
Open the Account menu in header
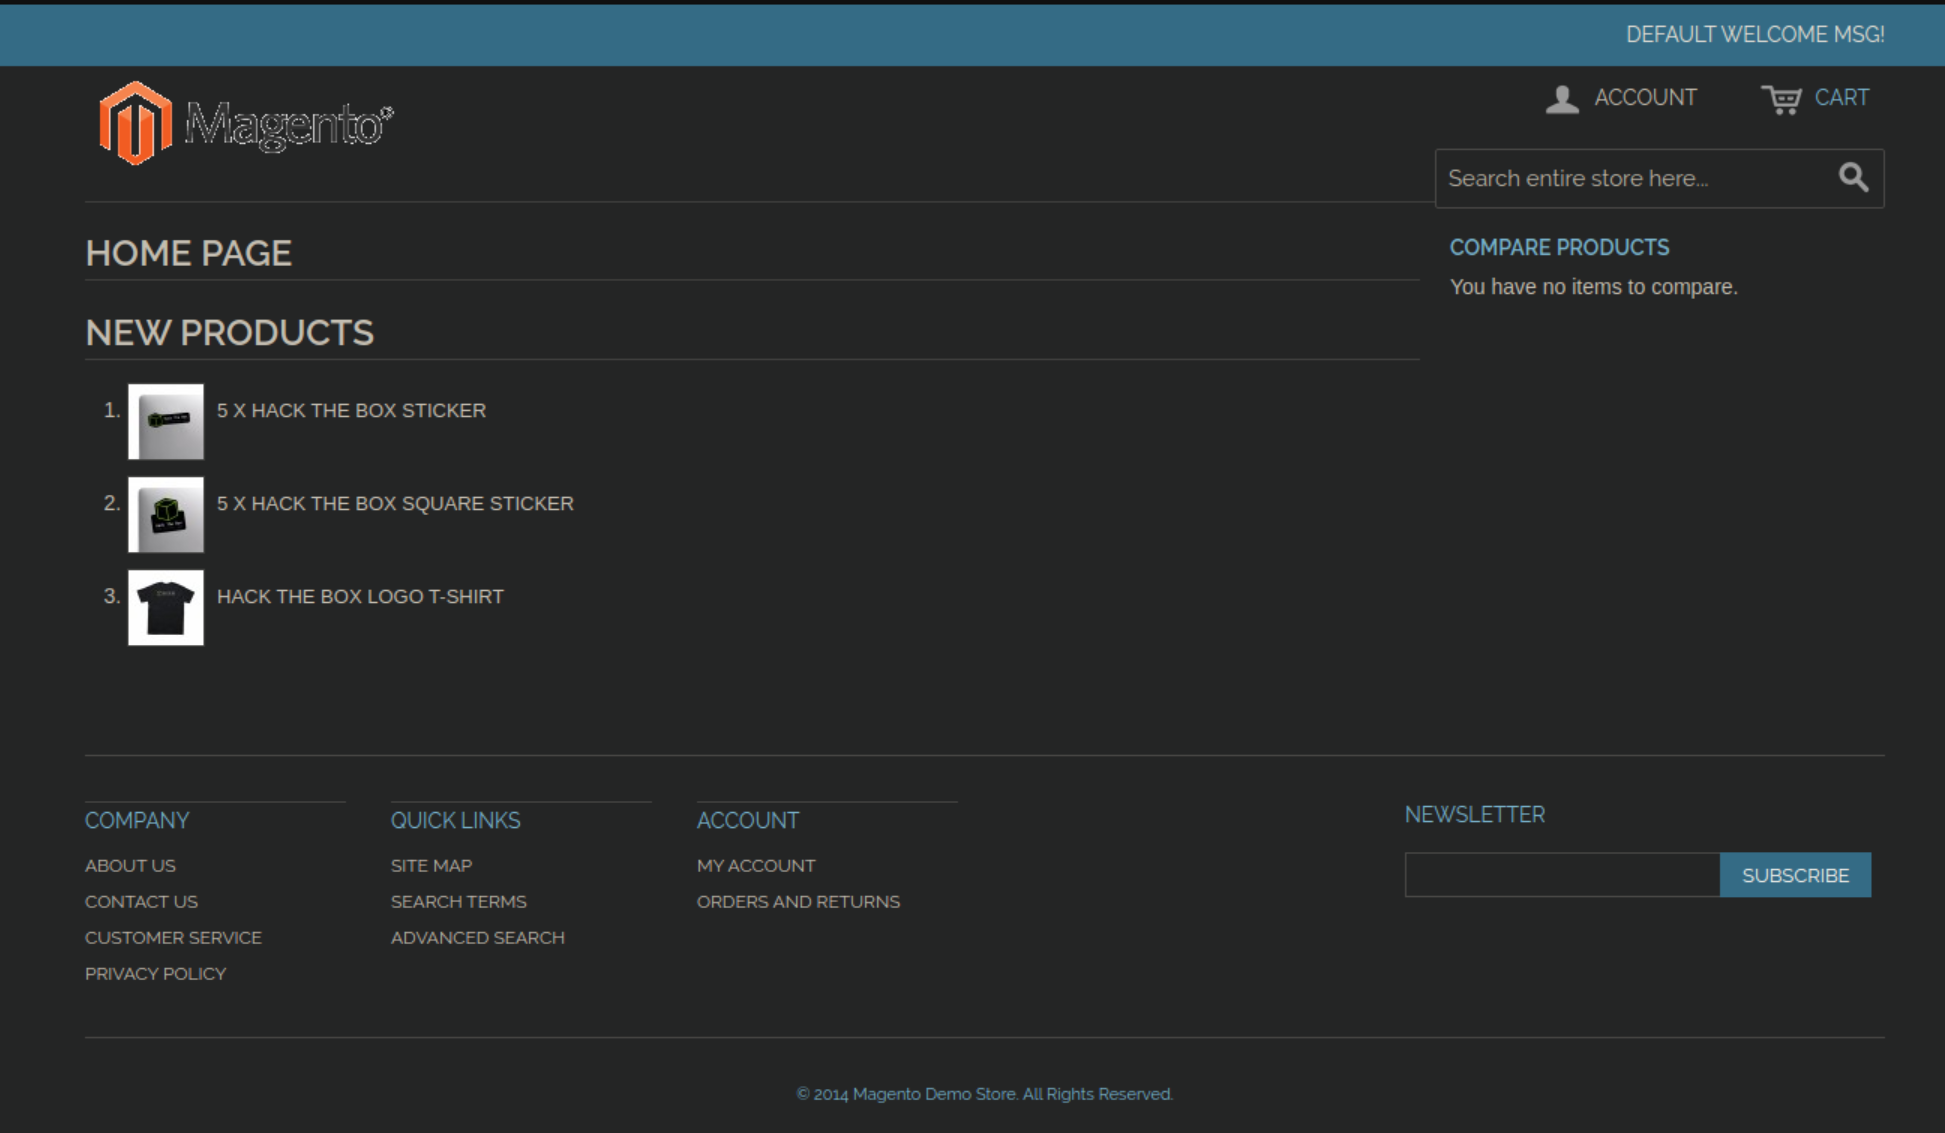pos(1645,98)
